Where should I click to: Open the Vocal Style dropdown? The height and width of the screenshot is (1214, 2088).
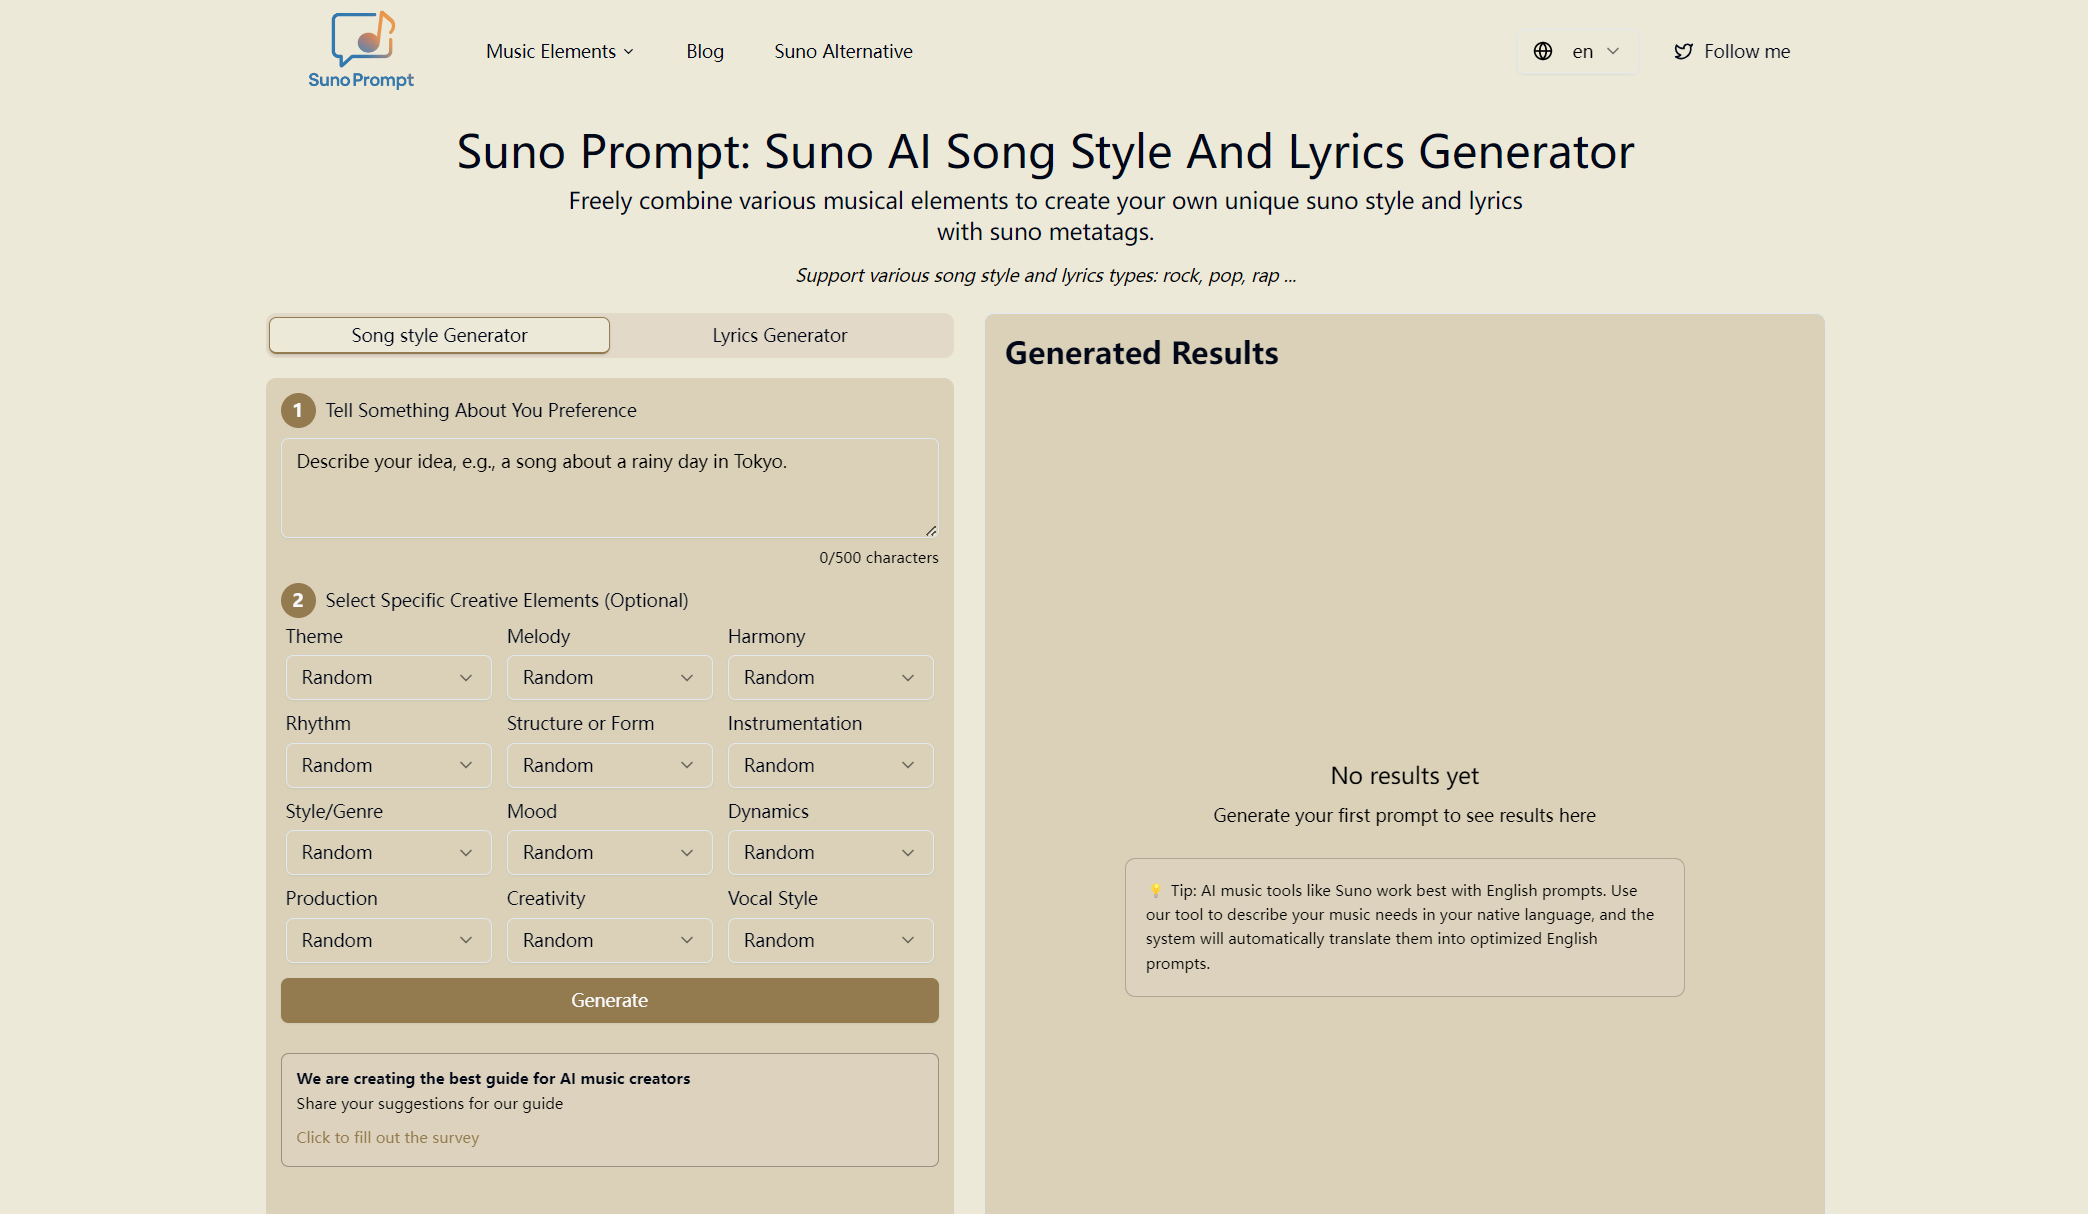pyautogui.click(x=830, y=940)
